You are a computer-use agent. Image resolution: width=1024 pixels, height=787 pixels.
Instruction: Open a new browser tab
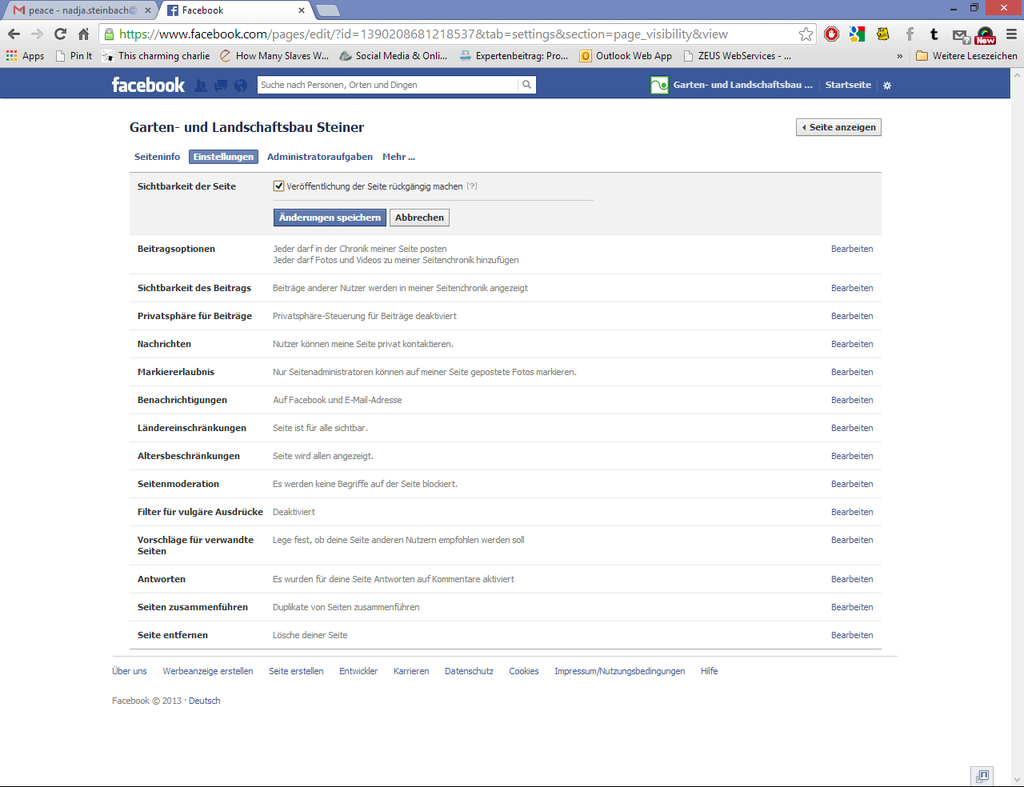pos(327,10)
